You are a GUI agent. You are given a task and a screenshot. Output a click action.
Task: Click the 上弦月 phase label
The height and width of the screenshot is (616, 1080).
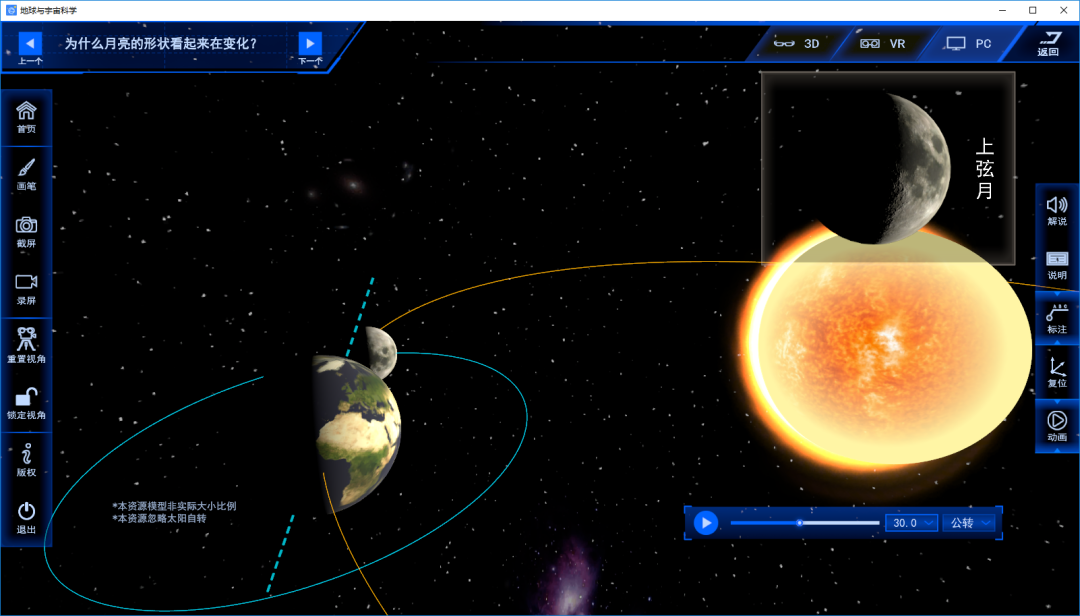pyautogui.click(x=984, y=168)
